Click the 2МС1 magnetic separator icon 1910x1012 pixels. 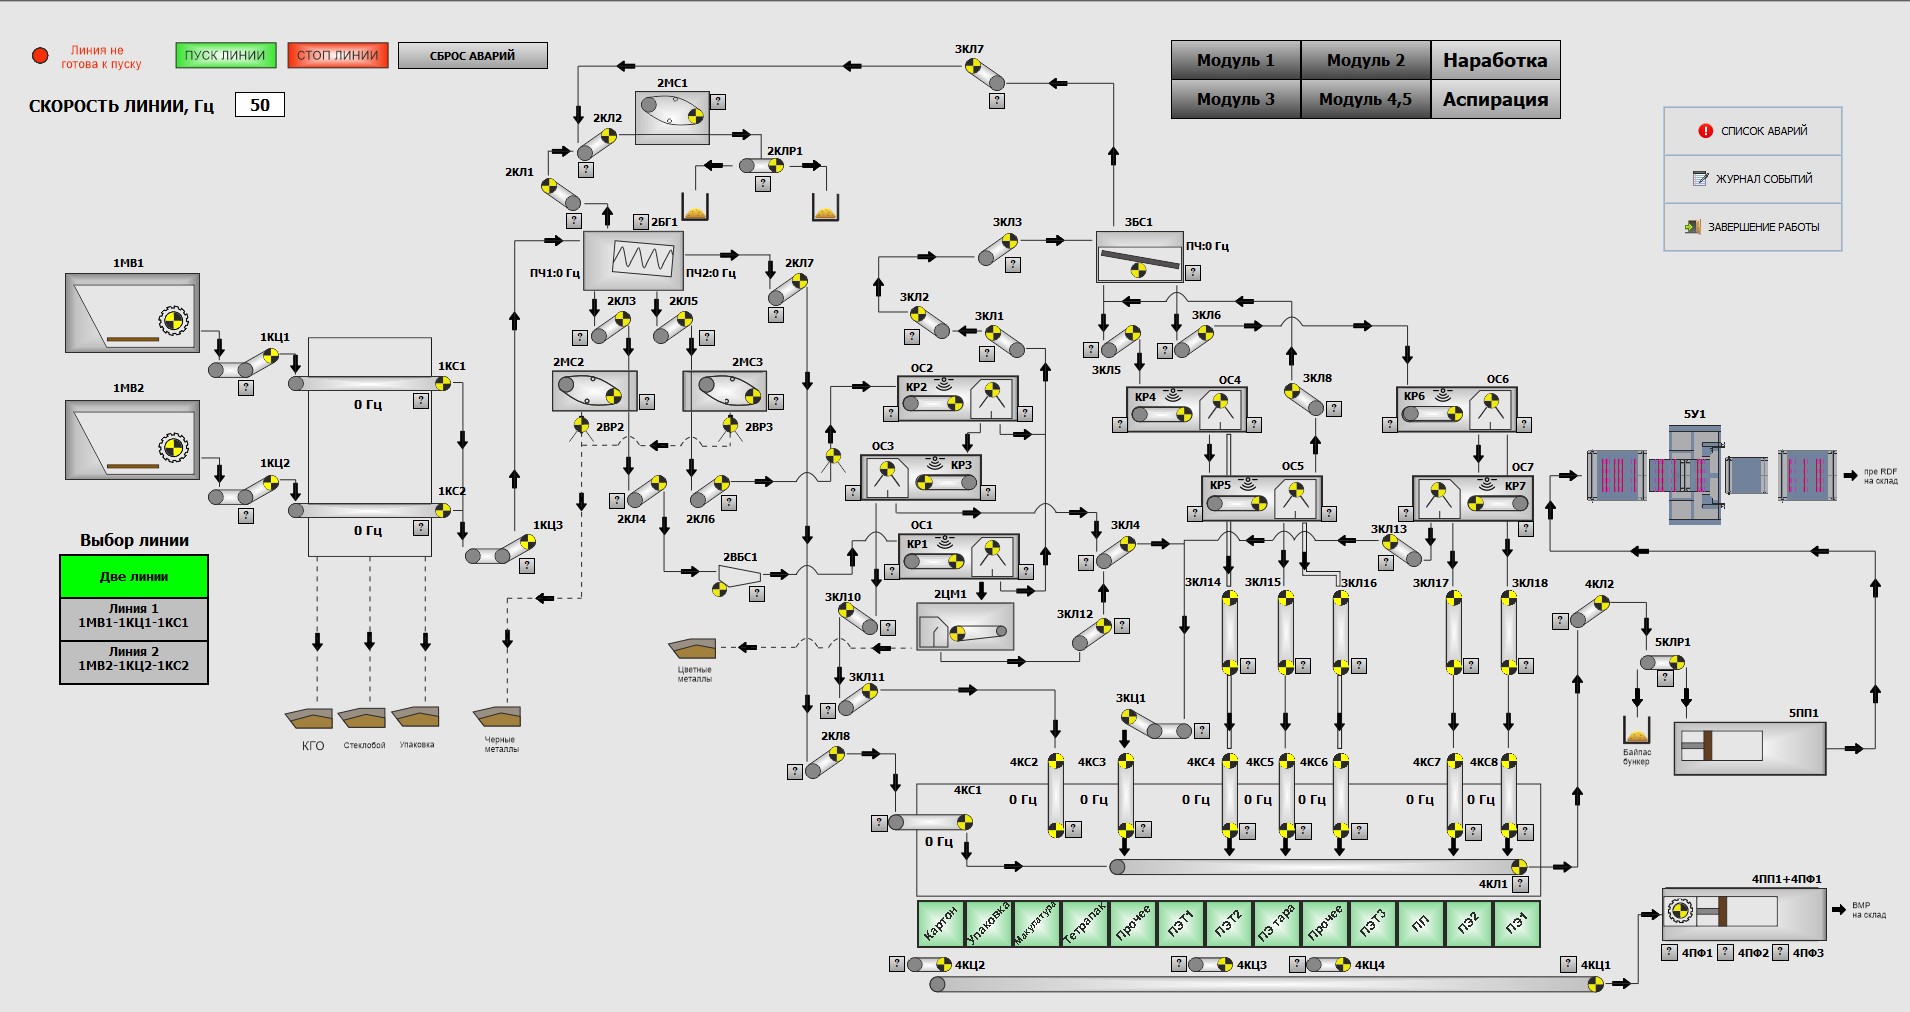click(x=671, y=117)
